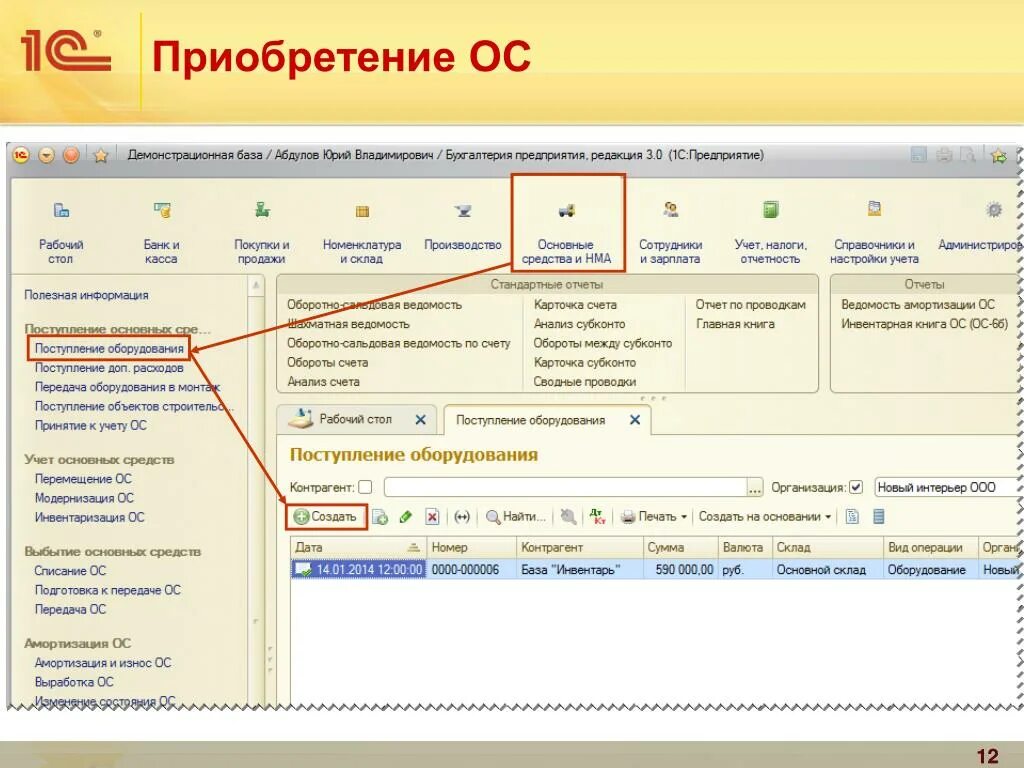Click the Создать button

click(326, 517)
